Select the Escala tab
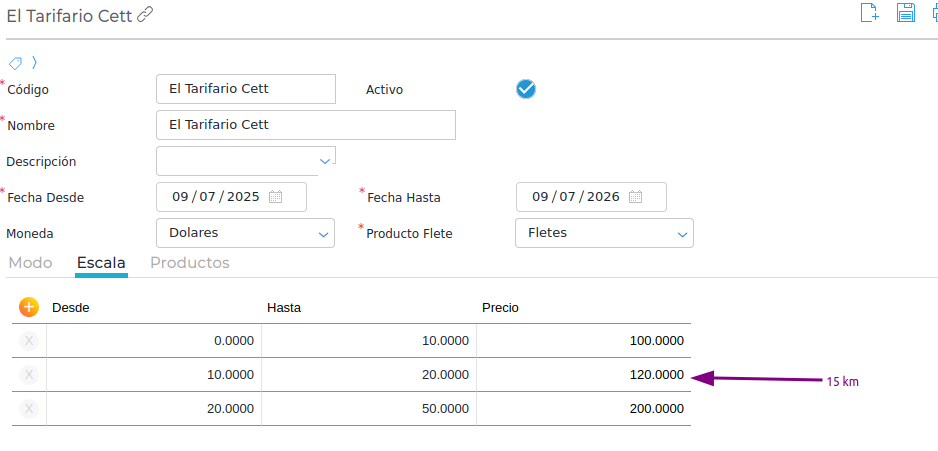938x451 pixels. (x=101, y=263)
